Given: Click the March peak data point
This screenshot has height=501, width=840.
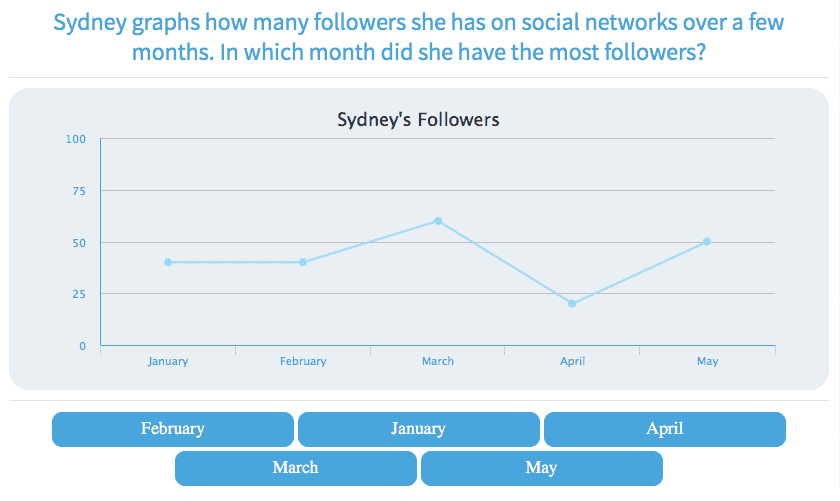Looking at the screenshot, I should 438,221.
